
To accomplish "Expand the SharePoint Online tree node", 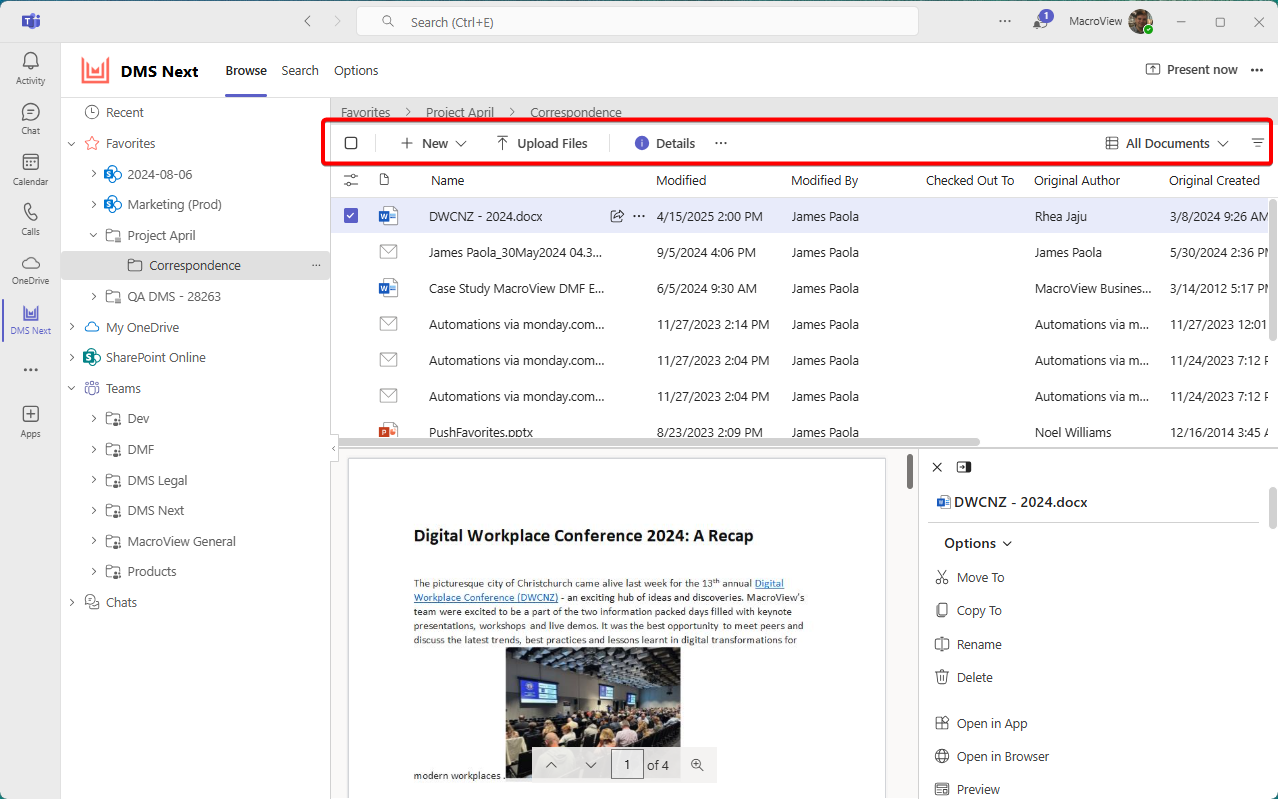I will pos(72,358).
